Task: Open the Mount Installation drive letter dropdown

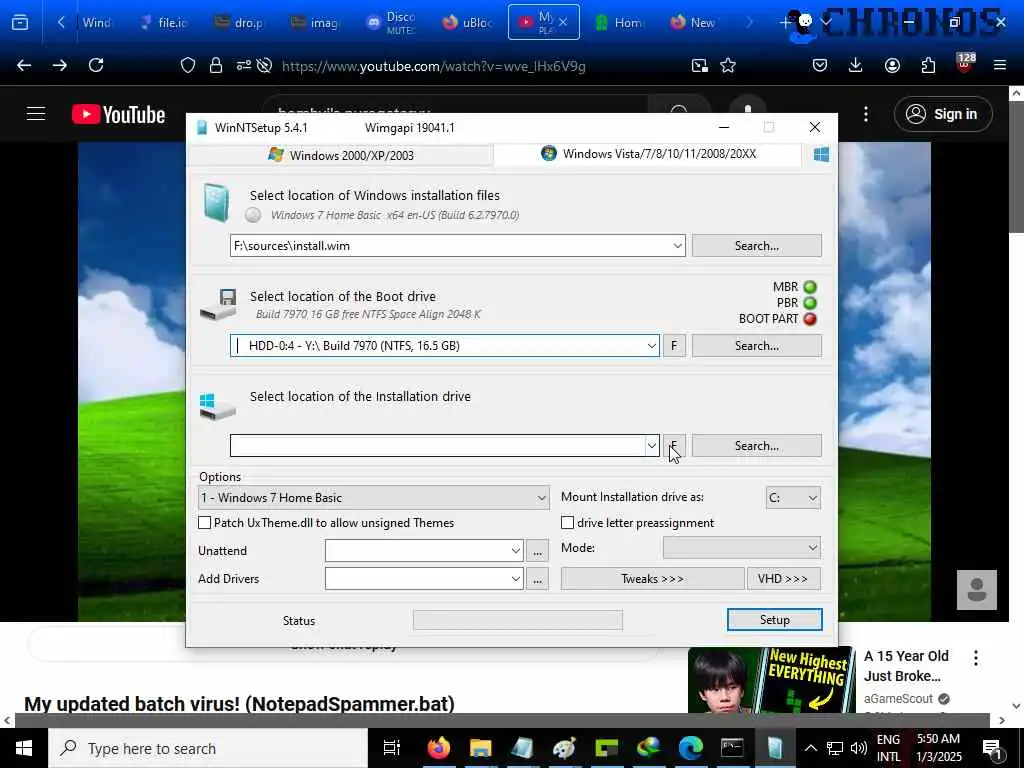Action: click(793, 498)
